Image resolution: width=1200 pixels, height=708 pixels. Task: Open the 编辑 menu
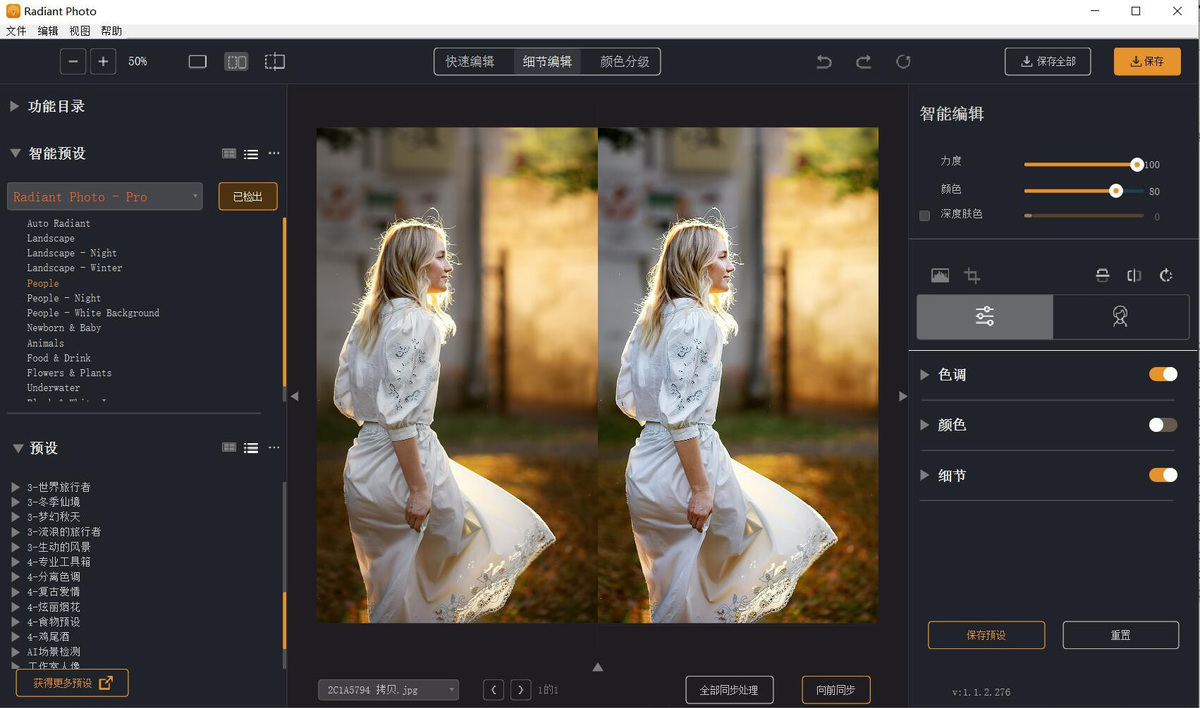tap(48, 31)
